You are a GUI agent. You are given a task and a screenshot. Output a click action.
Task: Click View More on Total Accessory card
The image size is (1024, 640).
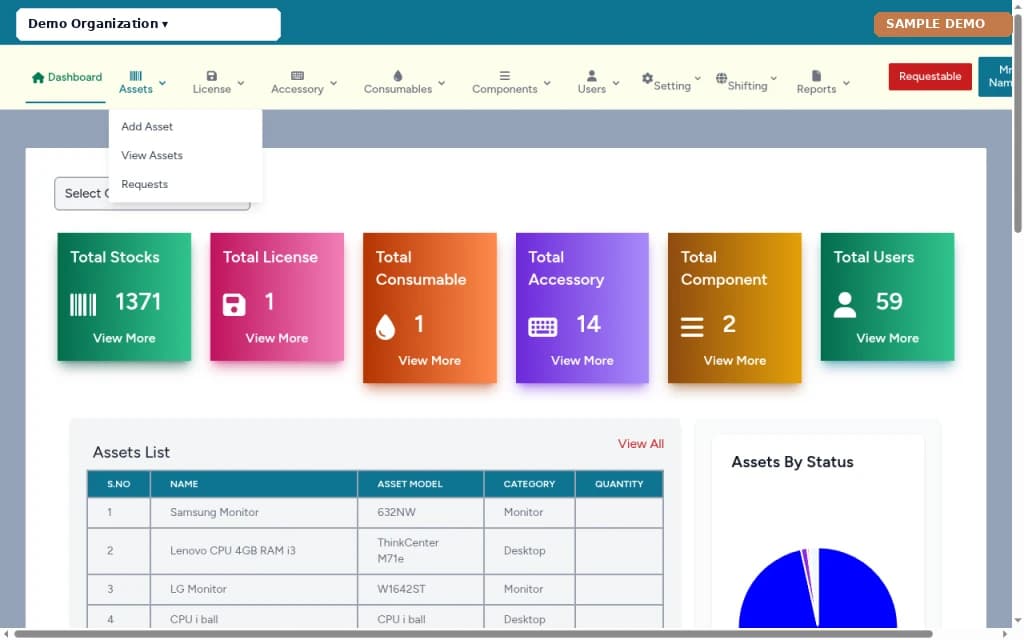[582, 360]
